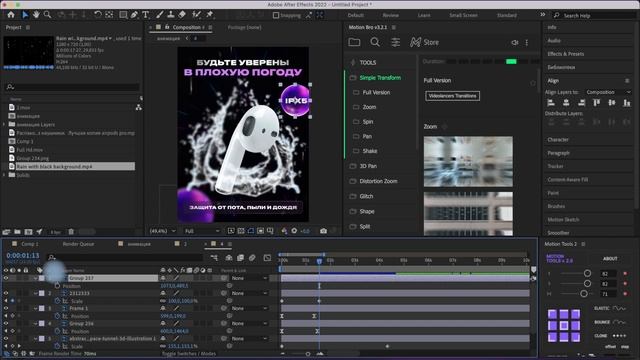Click the align horizontal centers icon
This screenshot has height=360, width=640.
566,103
